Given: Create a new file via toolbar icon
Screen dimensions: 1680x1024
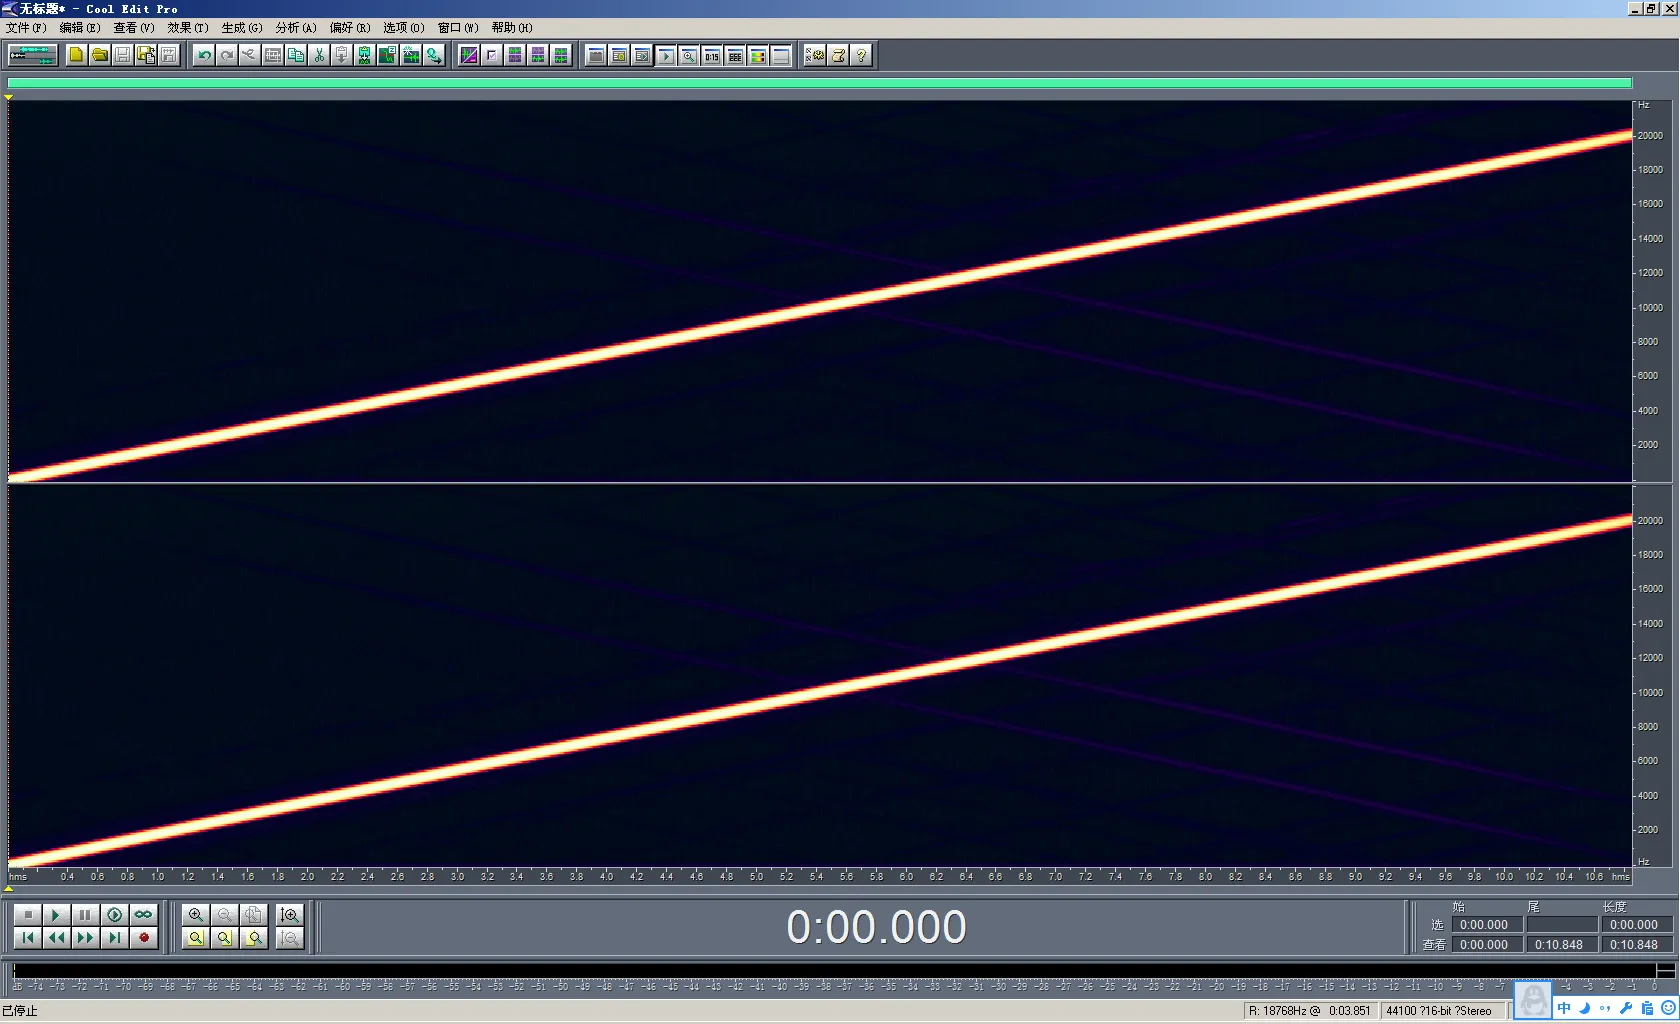Looking at the screenshot, I should coord(76,55).
